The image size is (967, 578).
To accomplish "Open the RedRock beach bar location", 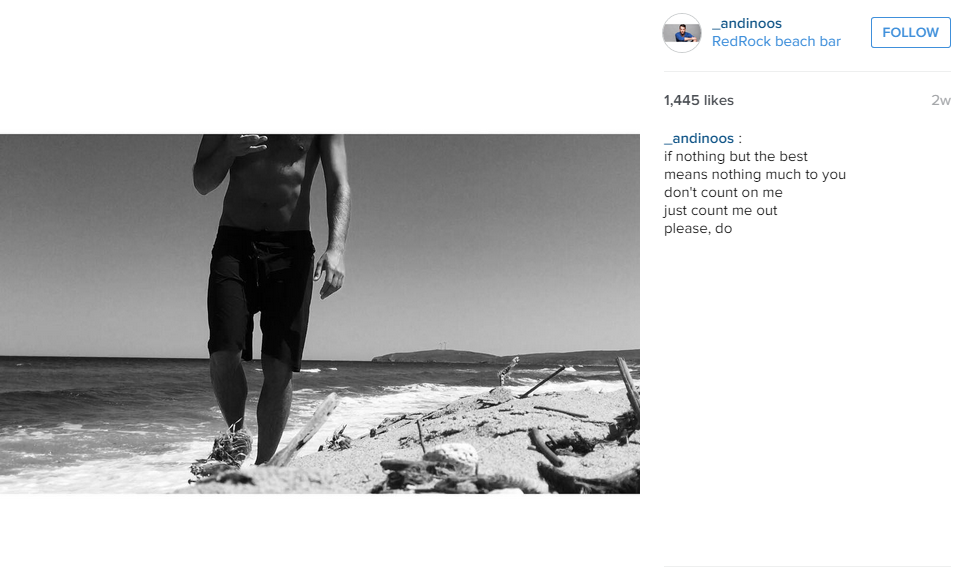I will [x=776, y=41].
